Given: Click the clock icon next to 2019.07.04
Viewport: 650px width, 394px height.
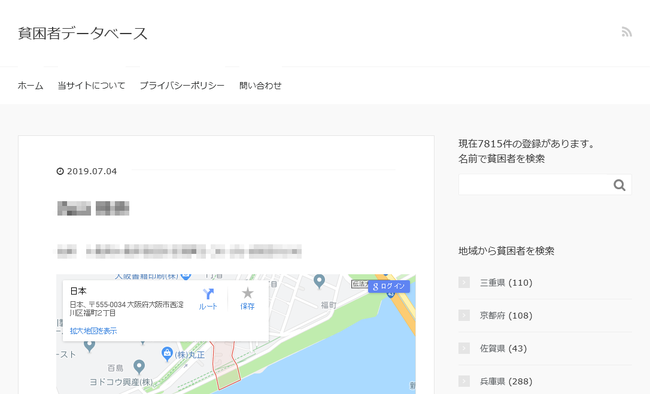Looking at the screenshot, I should click(x=60, y=171).
